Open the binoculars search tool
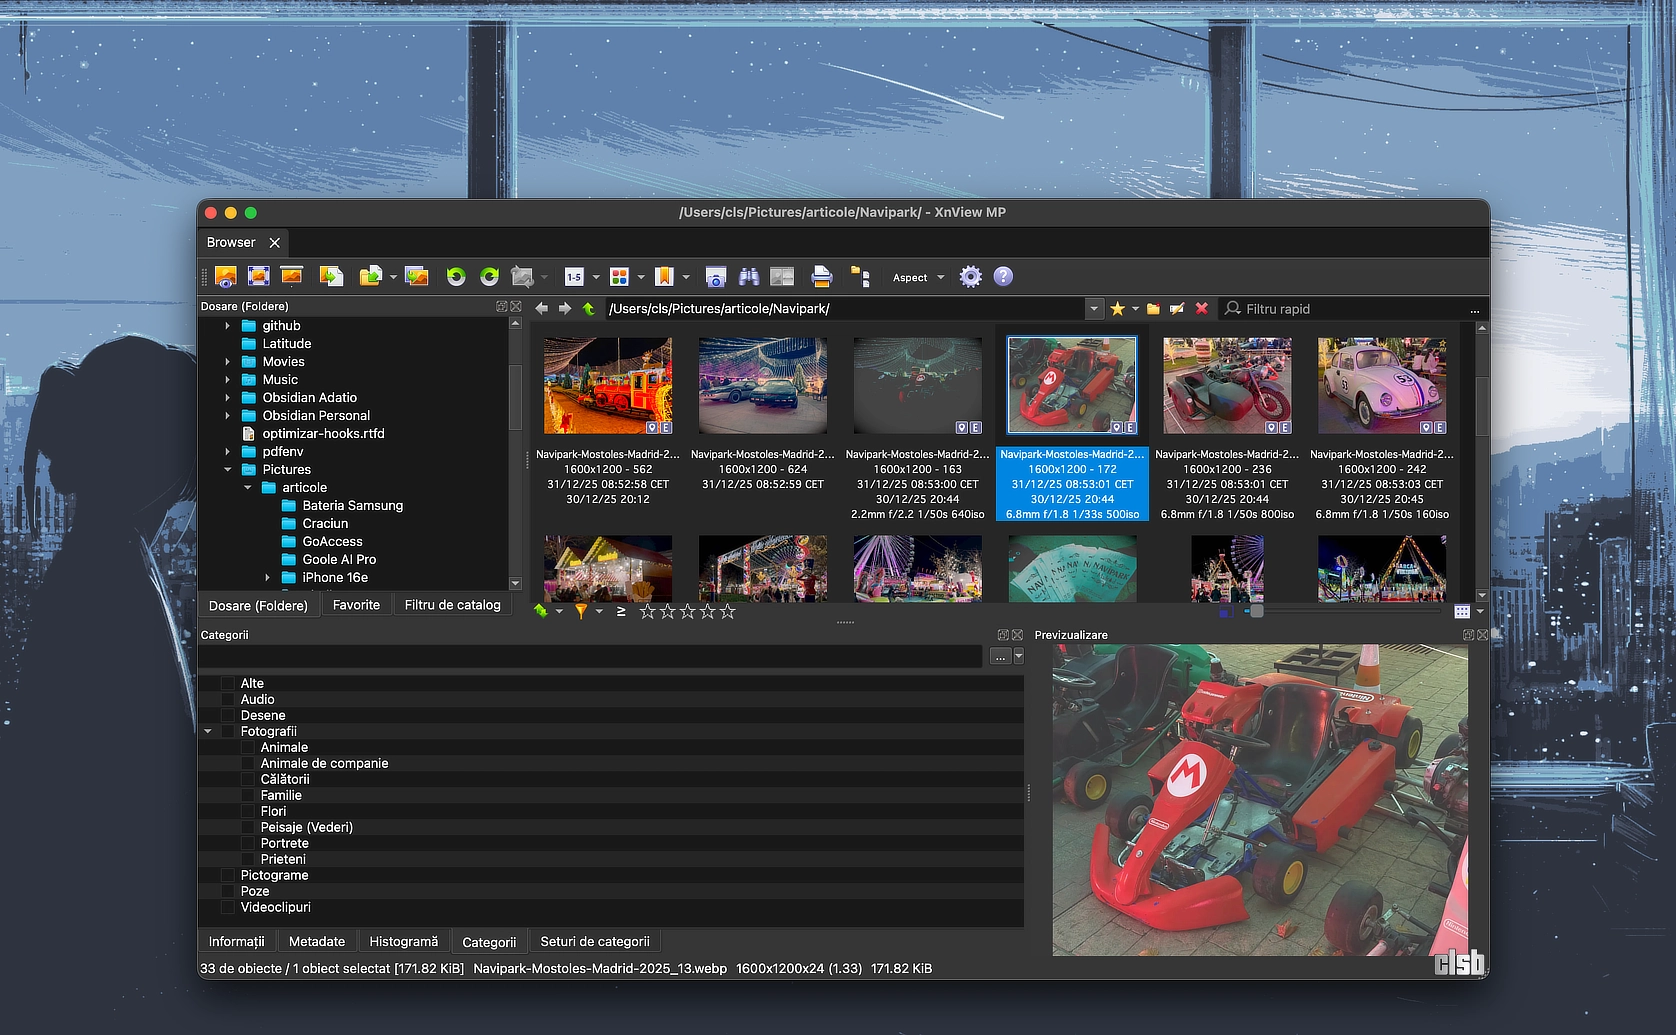This screenshot has width=1676, height=1035. (x=749, y=277)
